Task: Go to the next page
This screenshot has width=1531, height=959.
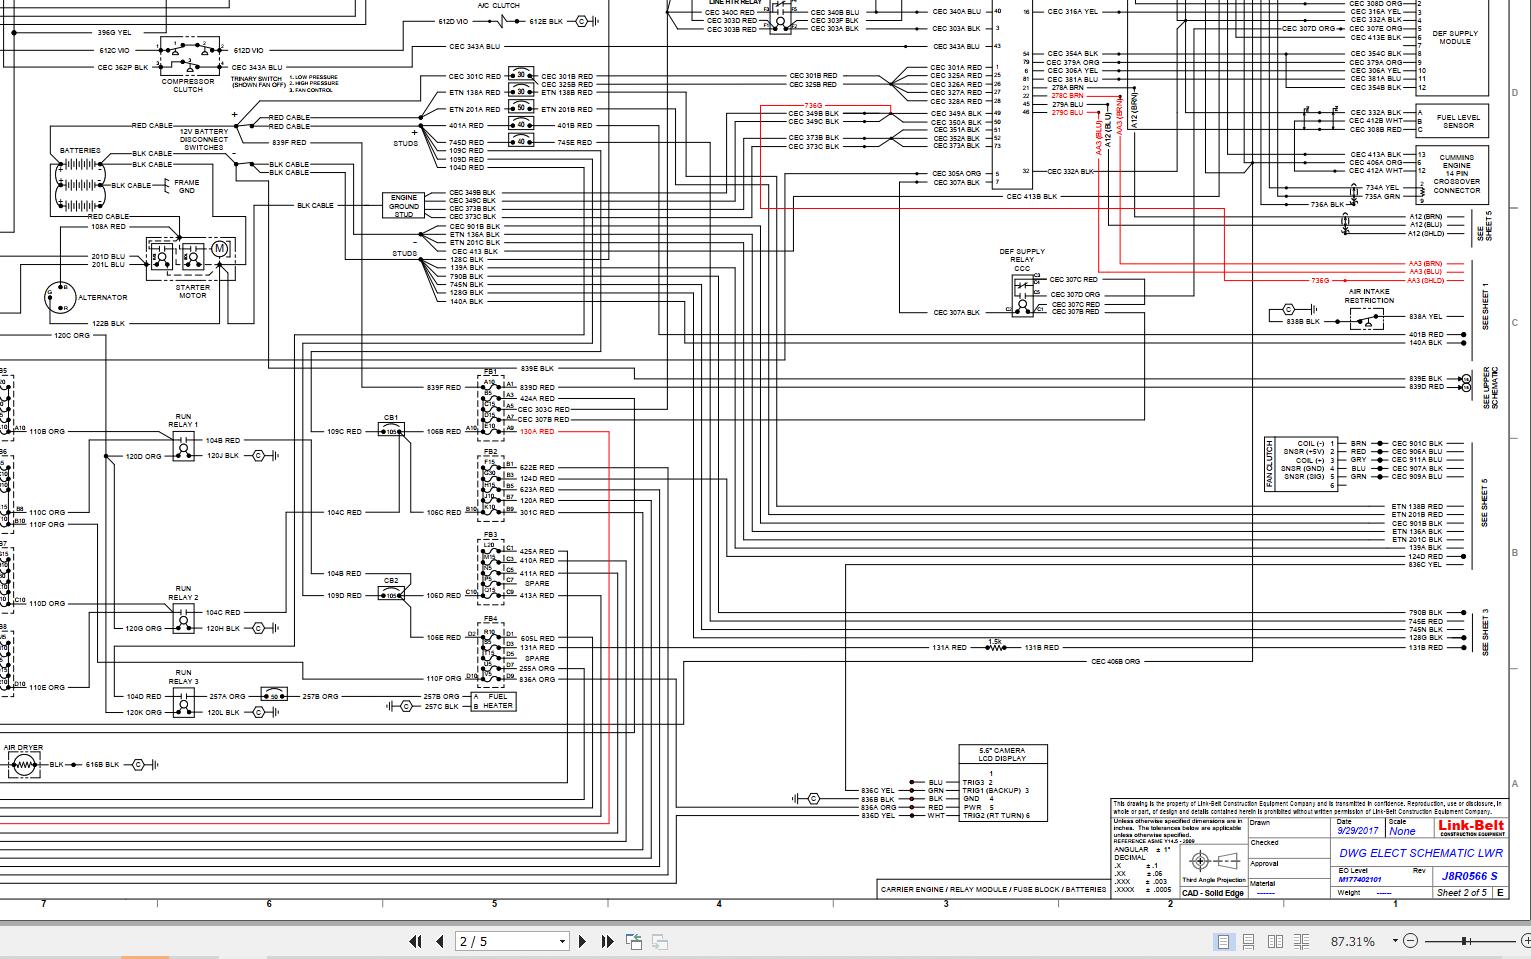Action: coord(582,941)
